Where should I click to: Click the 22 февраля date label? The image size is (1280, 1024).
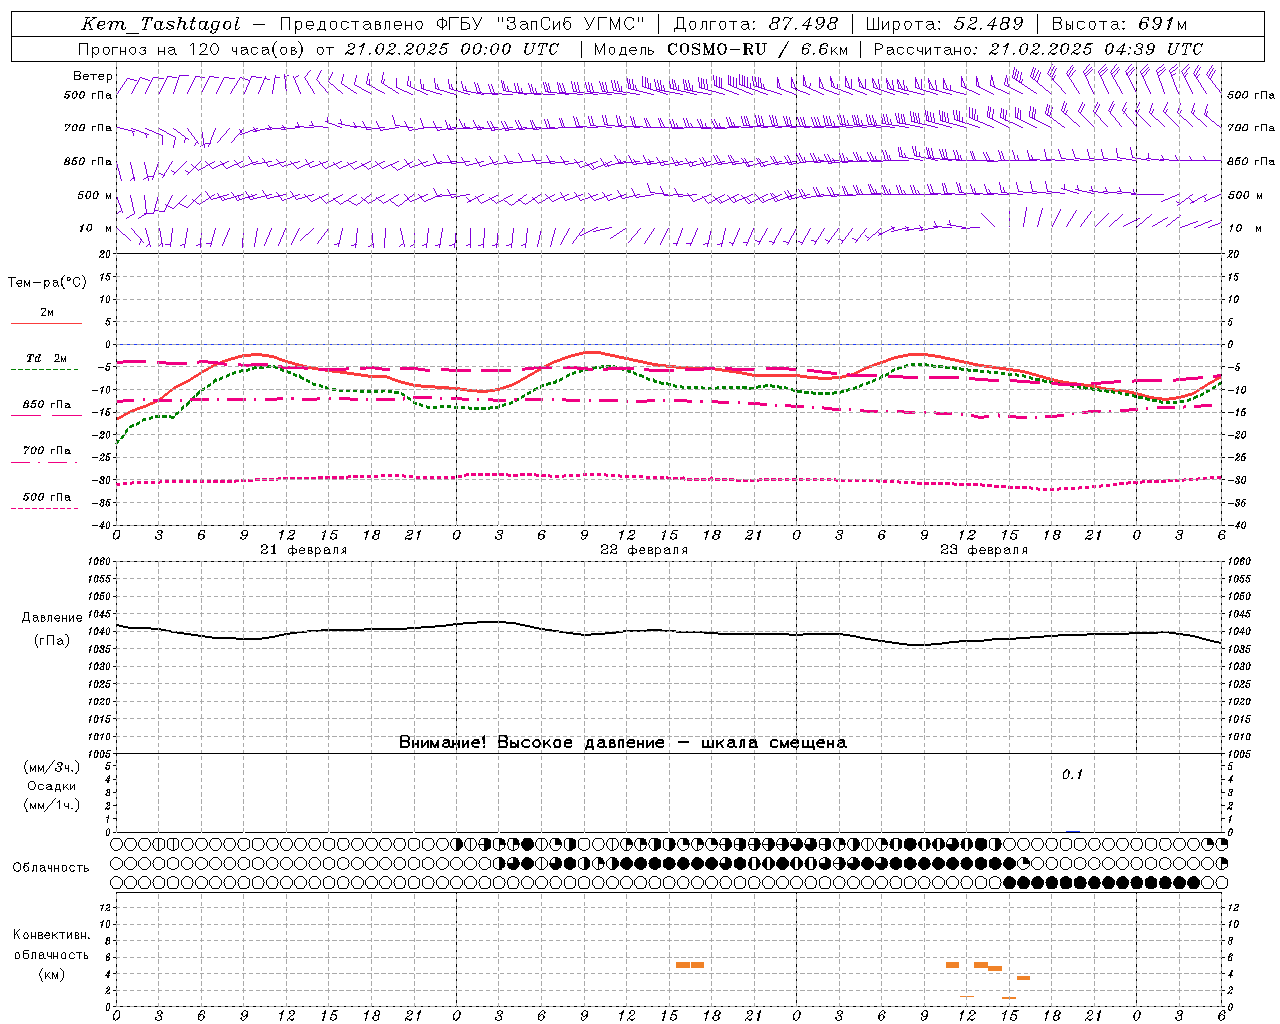tap(643, 550)
